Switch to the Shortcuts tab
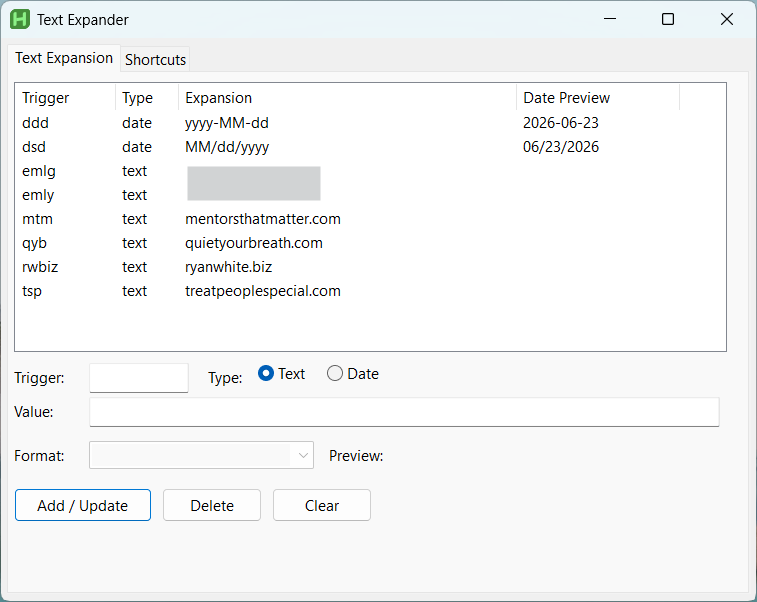This screenshot has height=602, width=757. click(x=155, y=59)
